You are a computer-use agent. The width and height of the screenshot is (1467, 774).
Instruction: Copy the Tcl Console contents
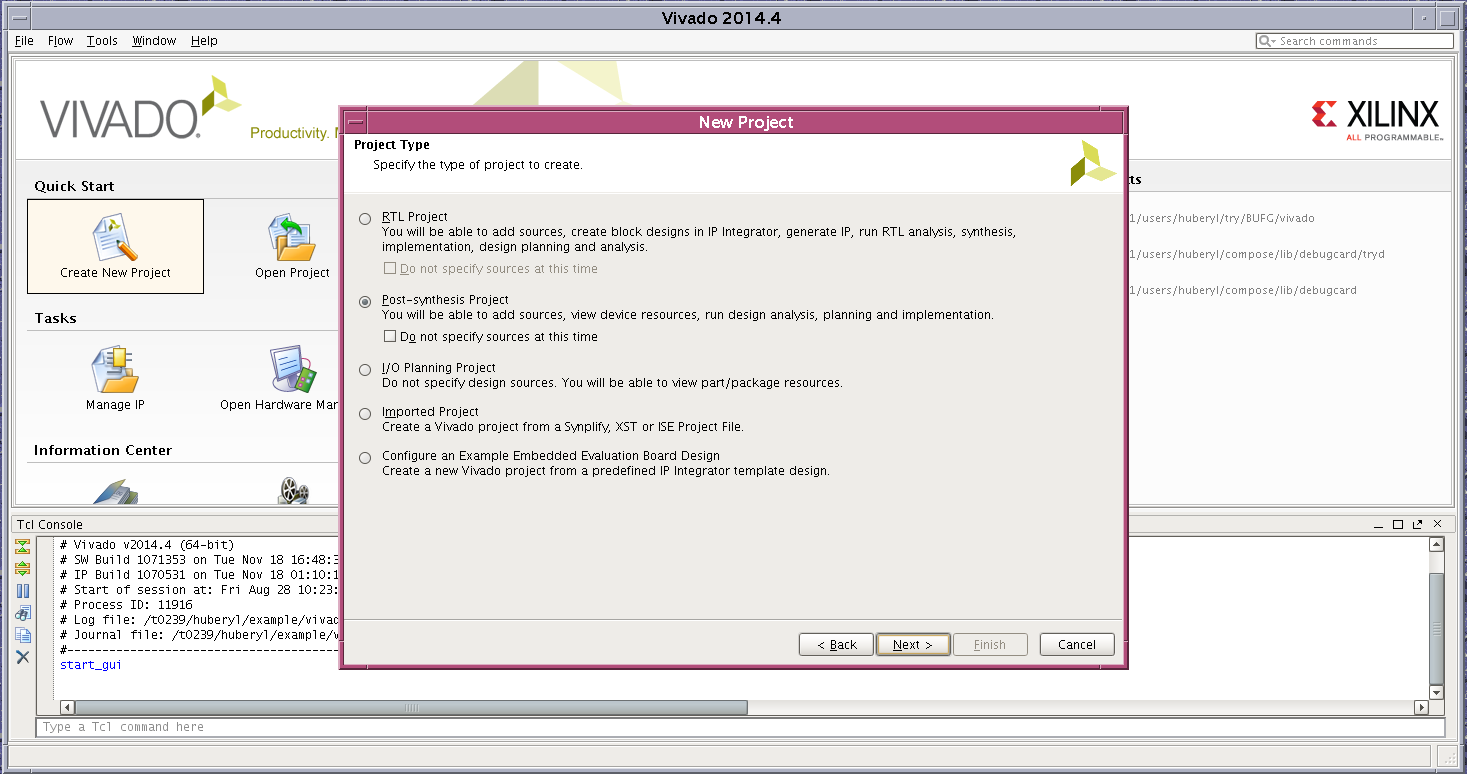tap(22, 635)
